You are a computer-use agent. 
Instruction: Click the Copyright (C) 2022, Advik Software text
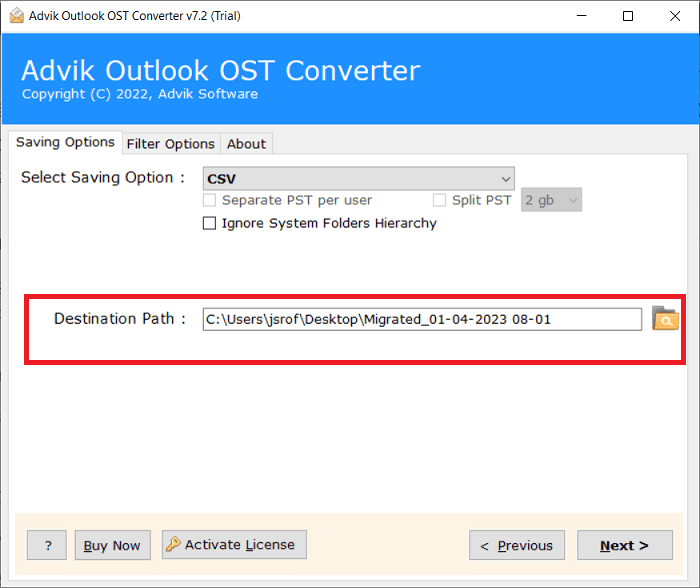140,94
